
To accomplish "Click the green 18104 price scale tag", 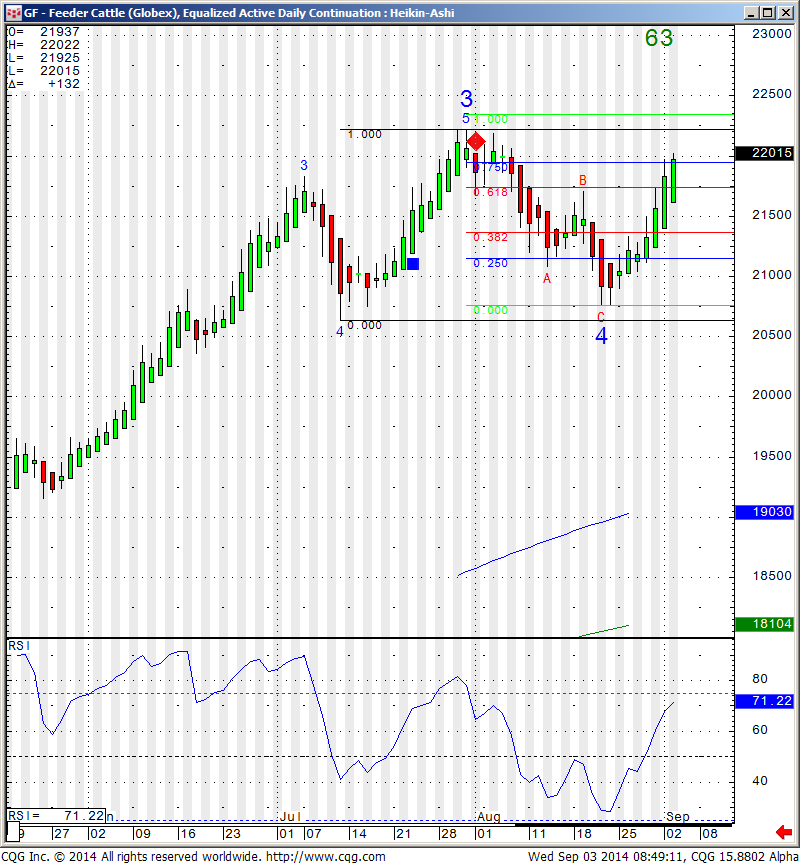I will (764, 624).
